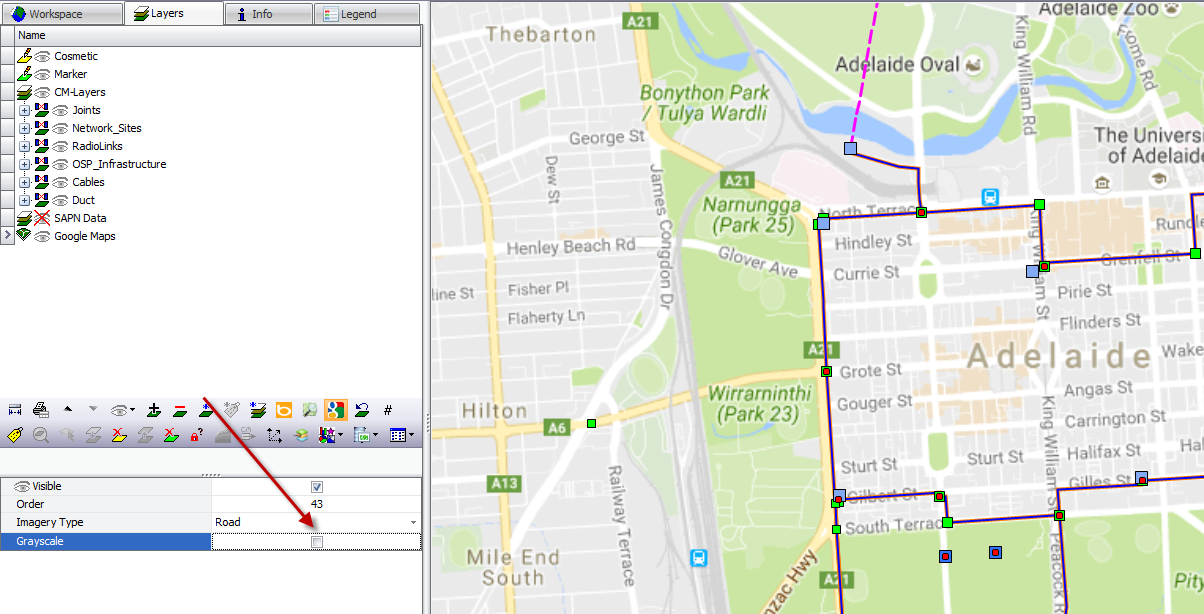
Task: Click the Adelaide Oval map label
Action: click(897, 64)
